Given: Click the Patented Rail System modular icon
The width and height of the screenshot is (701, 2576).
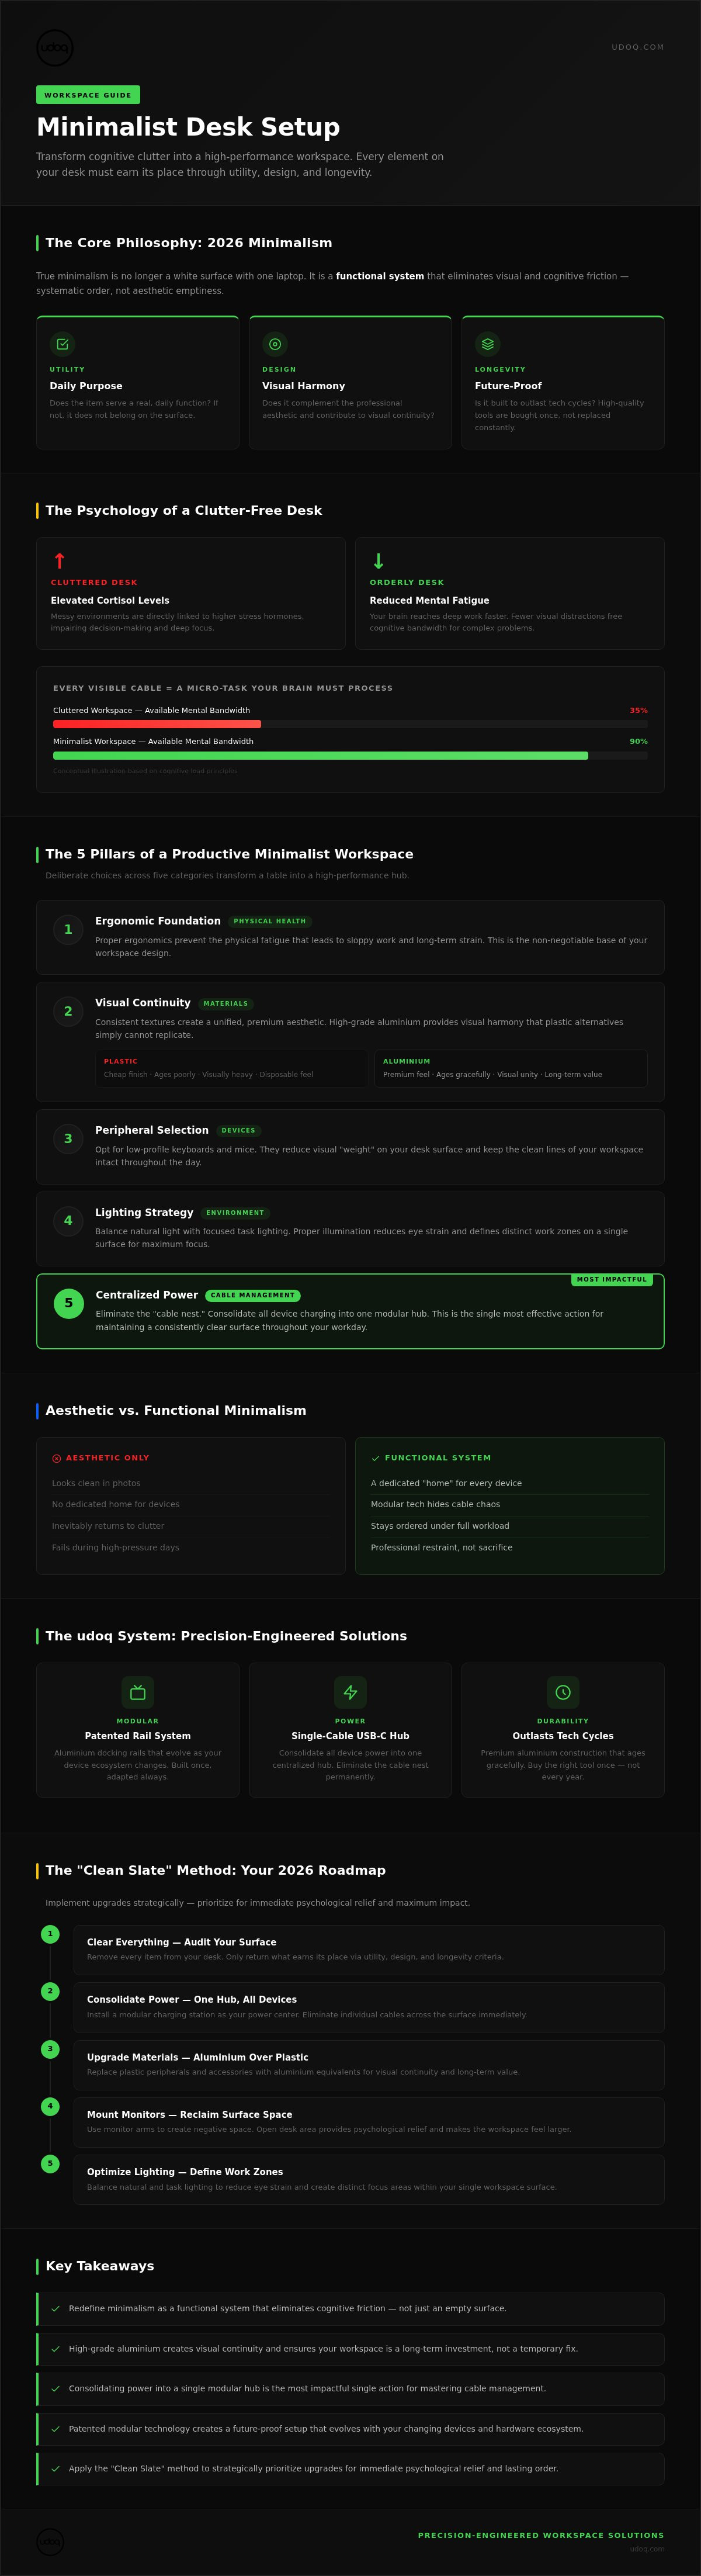Looking at the screenshot, I should coord(138,1692).
